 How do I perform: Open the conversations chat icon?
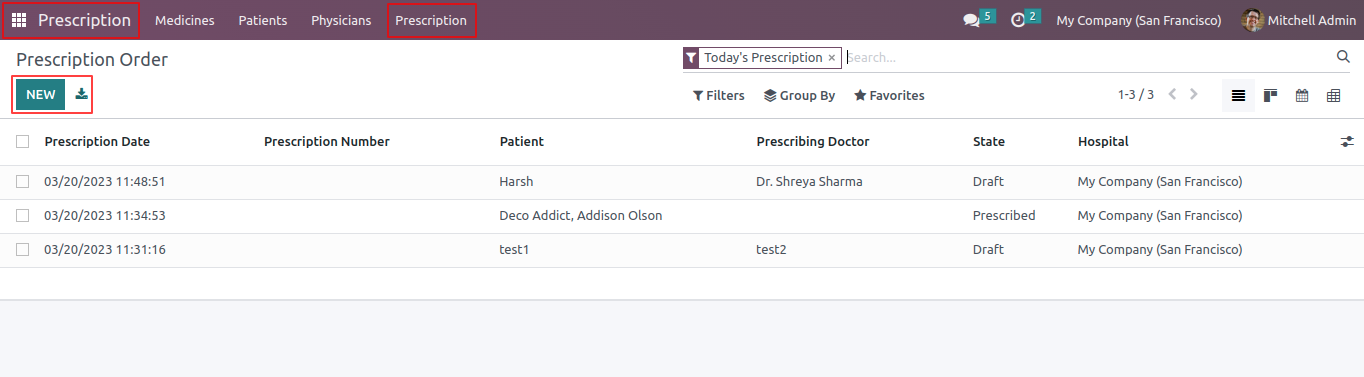(x=971, y=20)
